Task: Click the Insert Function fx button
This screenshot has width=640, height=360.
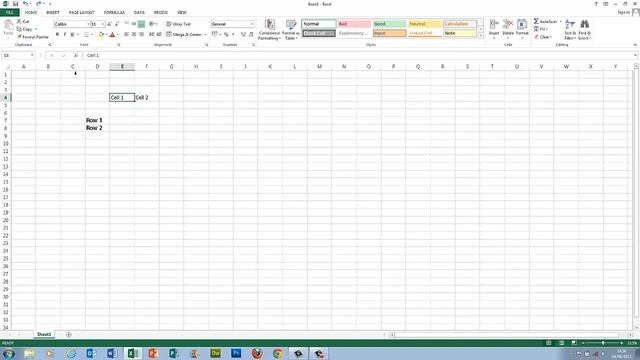Action: click(76, 56)
